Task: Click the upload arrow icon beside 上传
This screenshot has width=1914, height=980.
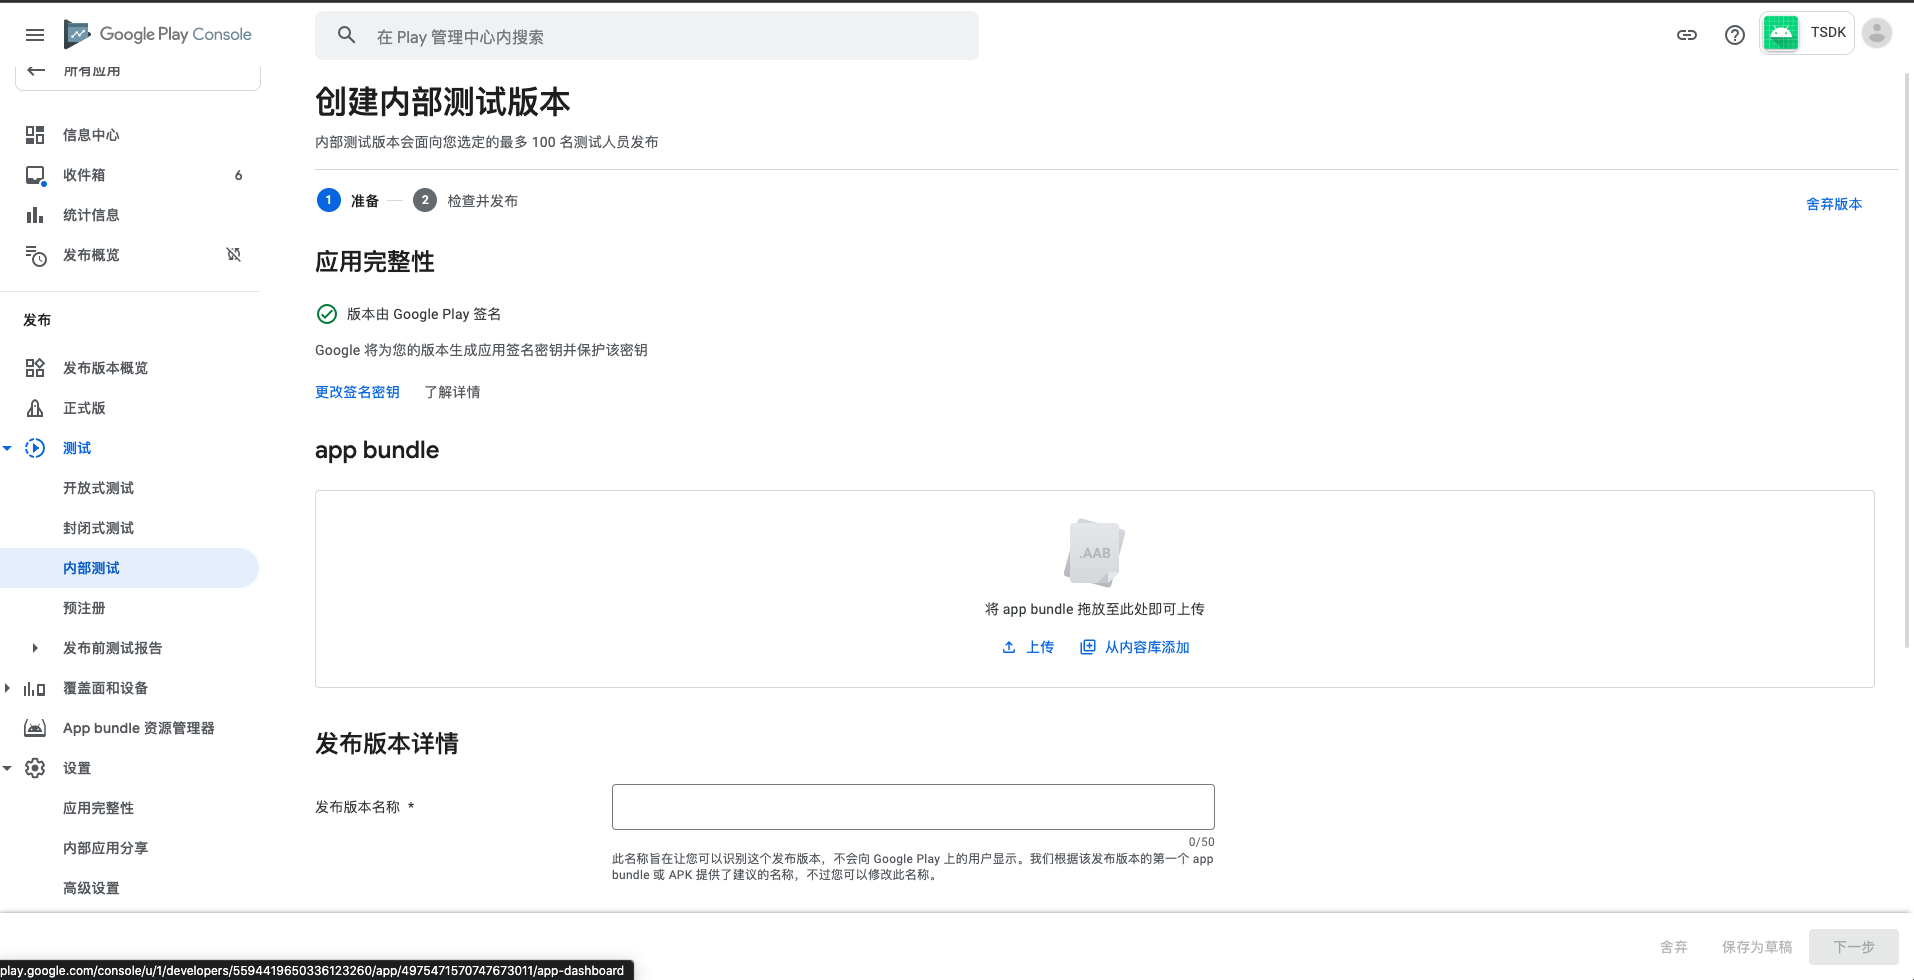Action: 1009,647
